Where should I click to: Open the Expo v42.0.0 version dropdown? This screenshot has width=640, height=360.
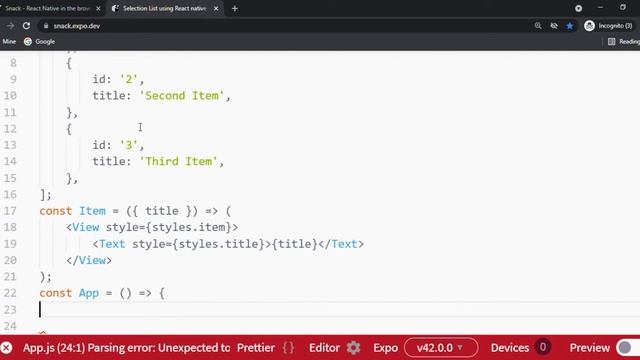[441, 348]
